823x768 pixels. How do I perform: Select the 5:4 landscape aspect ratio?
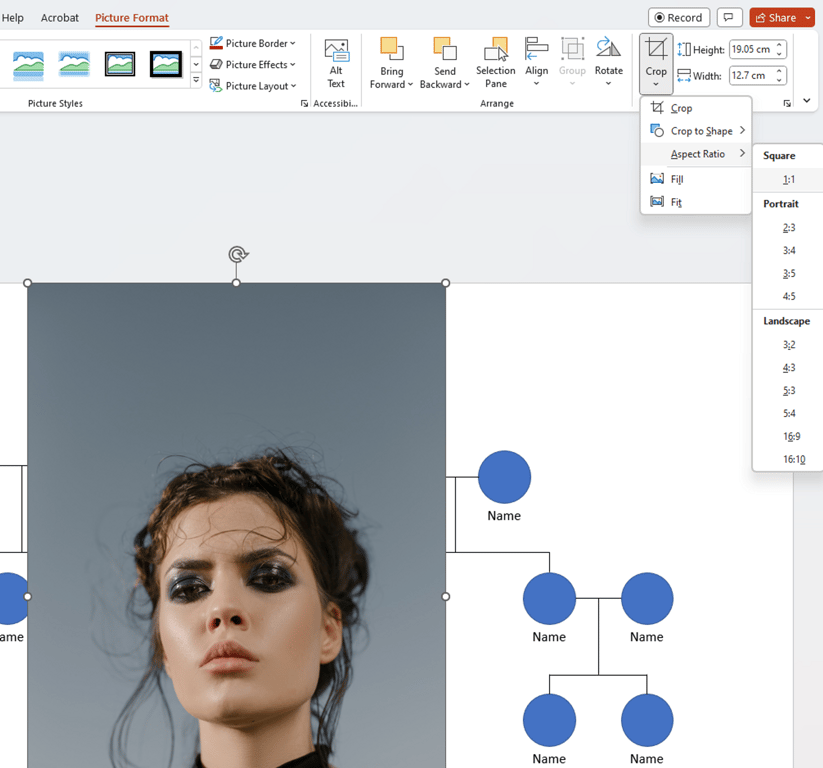coord(788,413)
